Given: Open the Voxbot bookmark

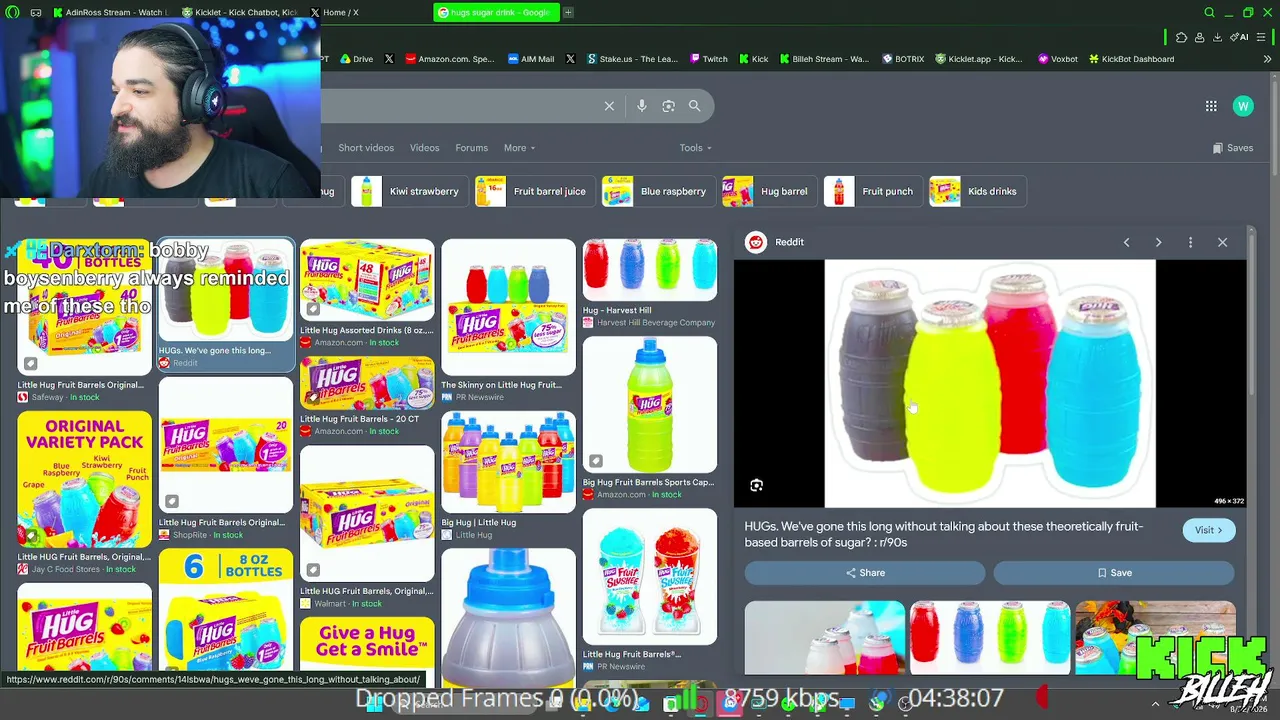Looking at the screenshot, I should click(1058, 59).
